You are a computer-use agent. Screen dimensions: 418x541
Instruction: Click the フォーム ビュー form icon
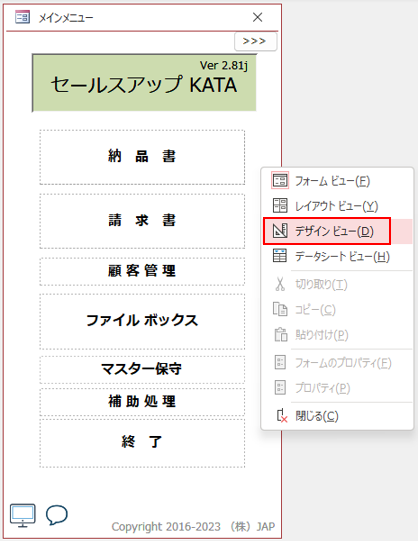(280, 180)
